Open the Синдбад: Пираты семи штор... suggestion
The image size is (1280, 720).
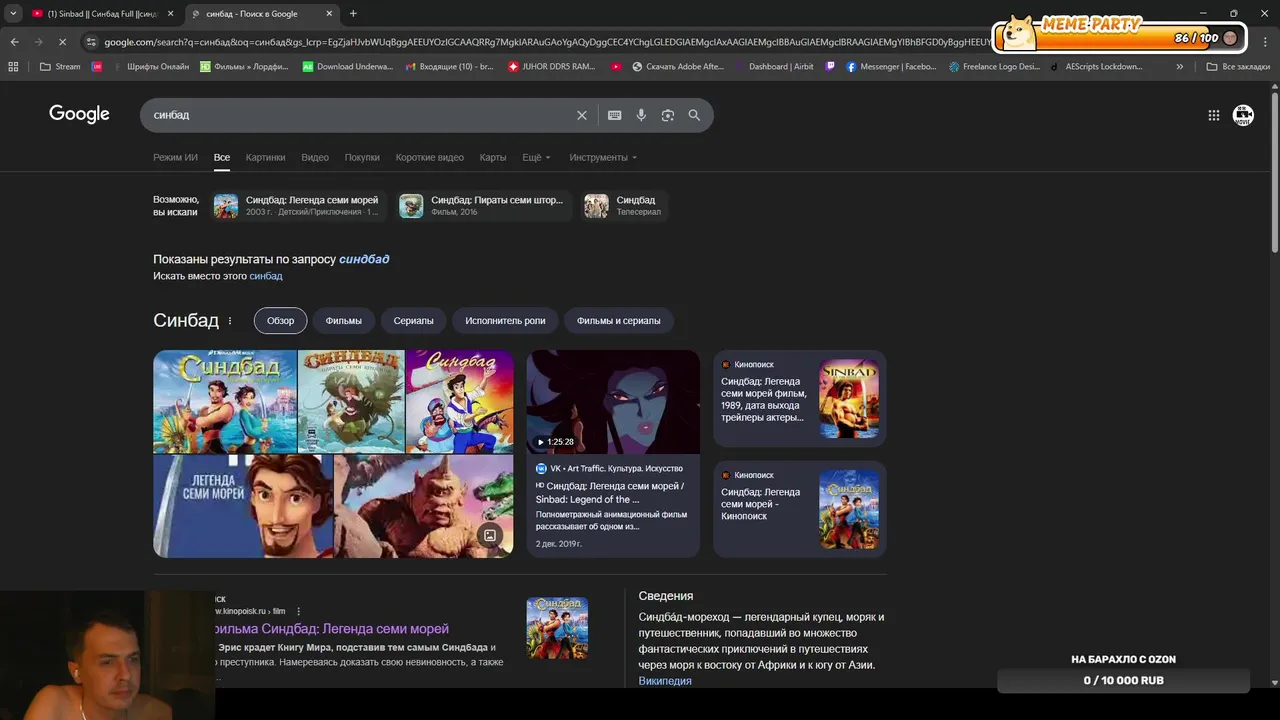[483, 206]
